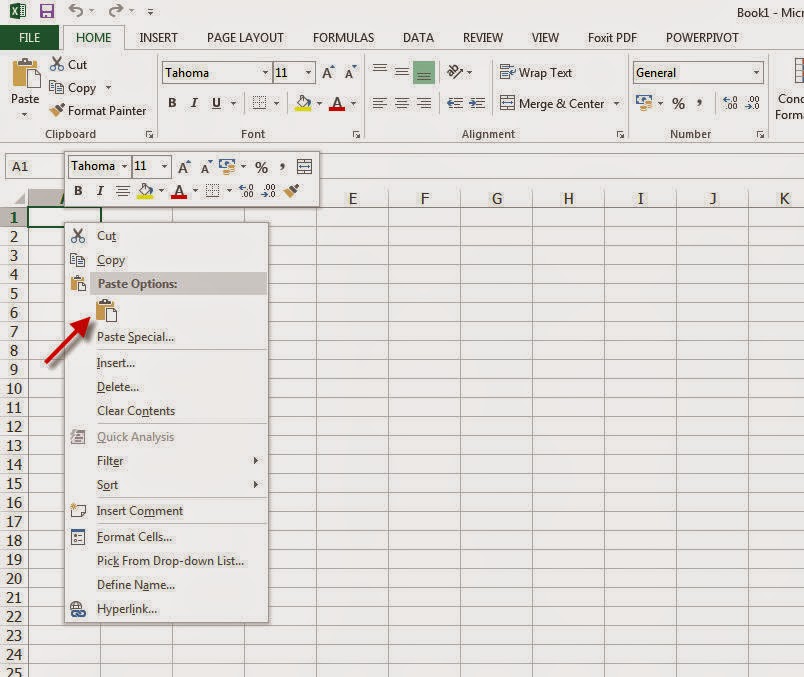The image size is (804, 677).
Task: Click the Undo arrow icon
Action: point(76,10)
